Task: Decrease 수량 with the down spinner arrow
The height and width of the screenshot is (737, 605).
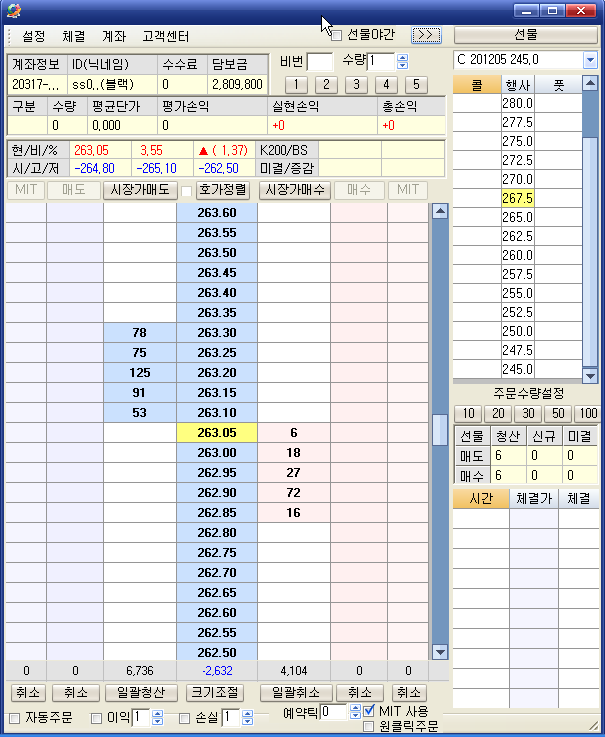Action: (402, 65)
